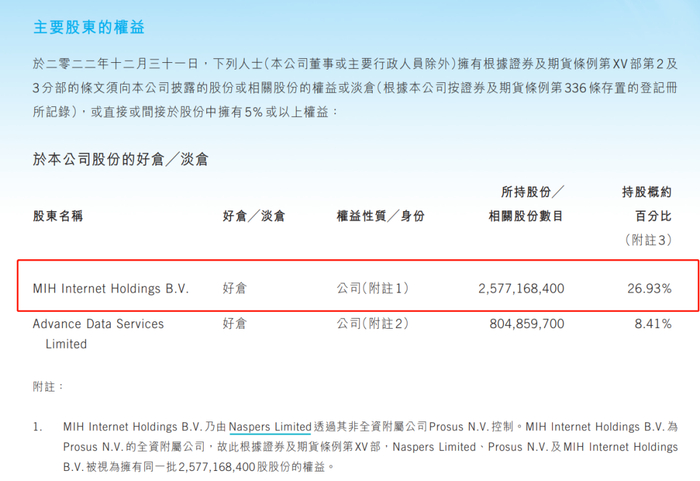700x481 pixels.
Task: Click the heading 主要股東的權益
Action: [89, 27]
